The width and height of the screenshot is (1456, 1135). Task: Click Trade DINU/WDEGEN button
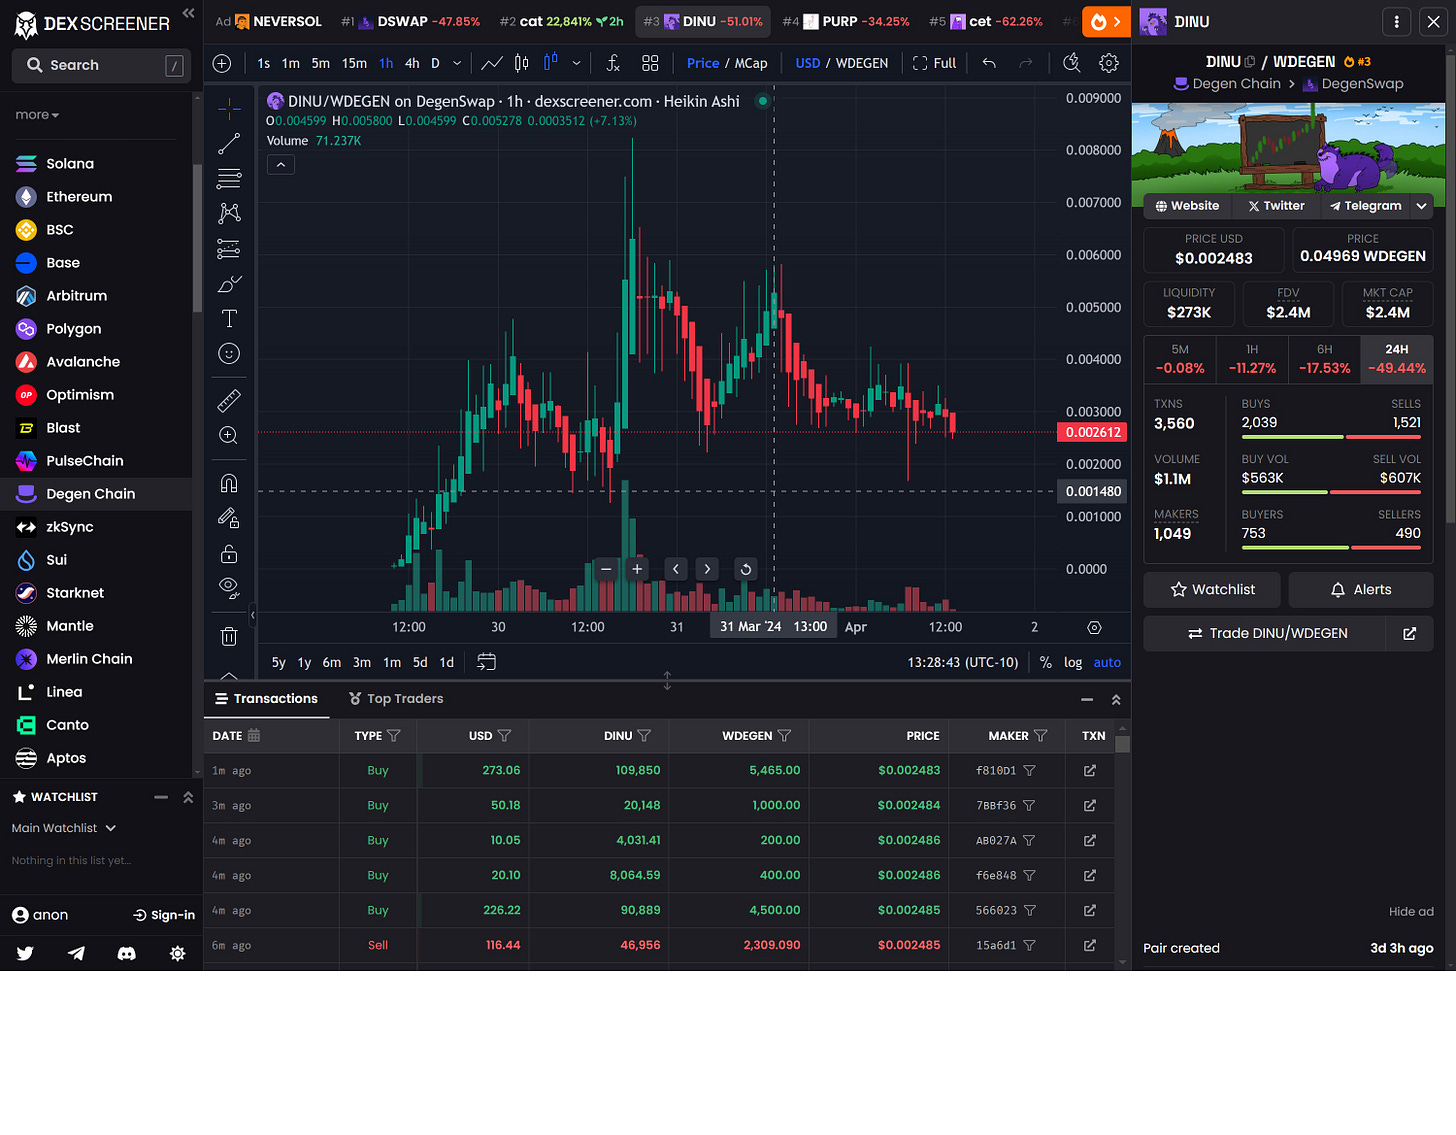(1265, 634)
